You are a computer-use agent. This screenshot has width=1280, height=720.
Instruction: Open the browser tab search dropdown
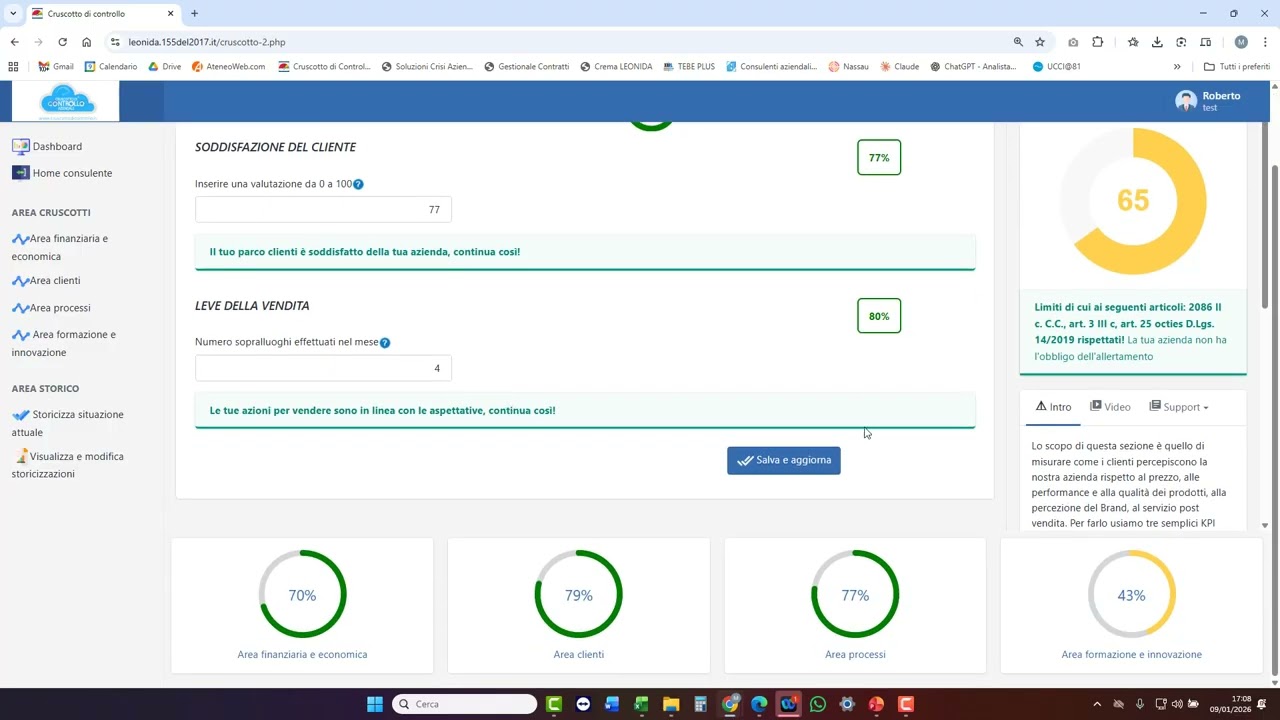coord(13,13)
